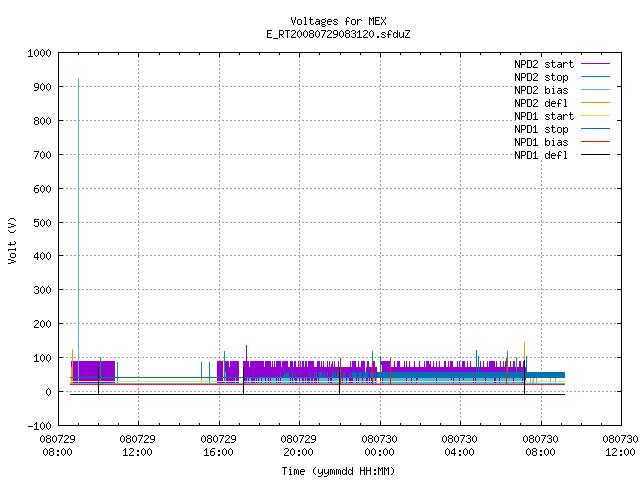Click the 'NPD1 bias' legend label
This screenshot has height=480, width=640.
[x=541, y=142]
